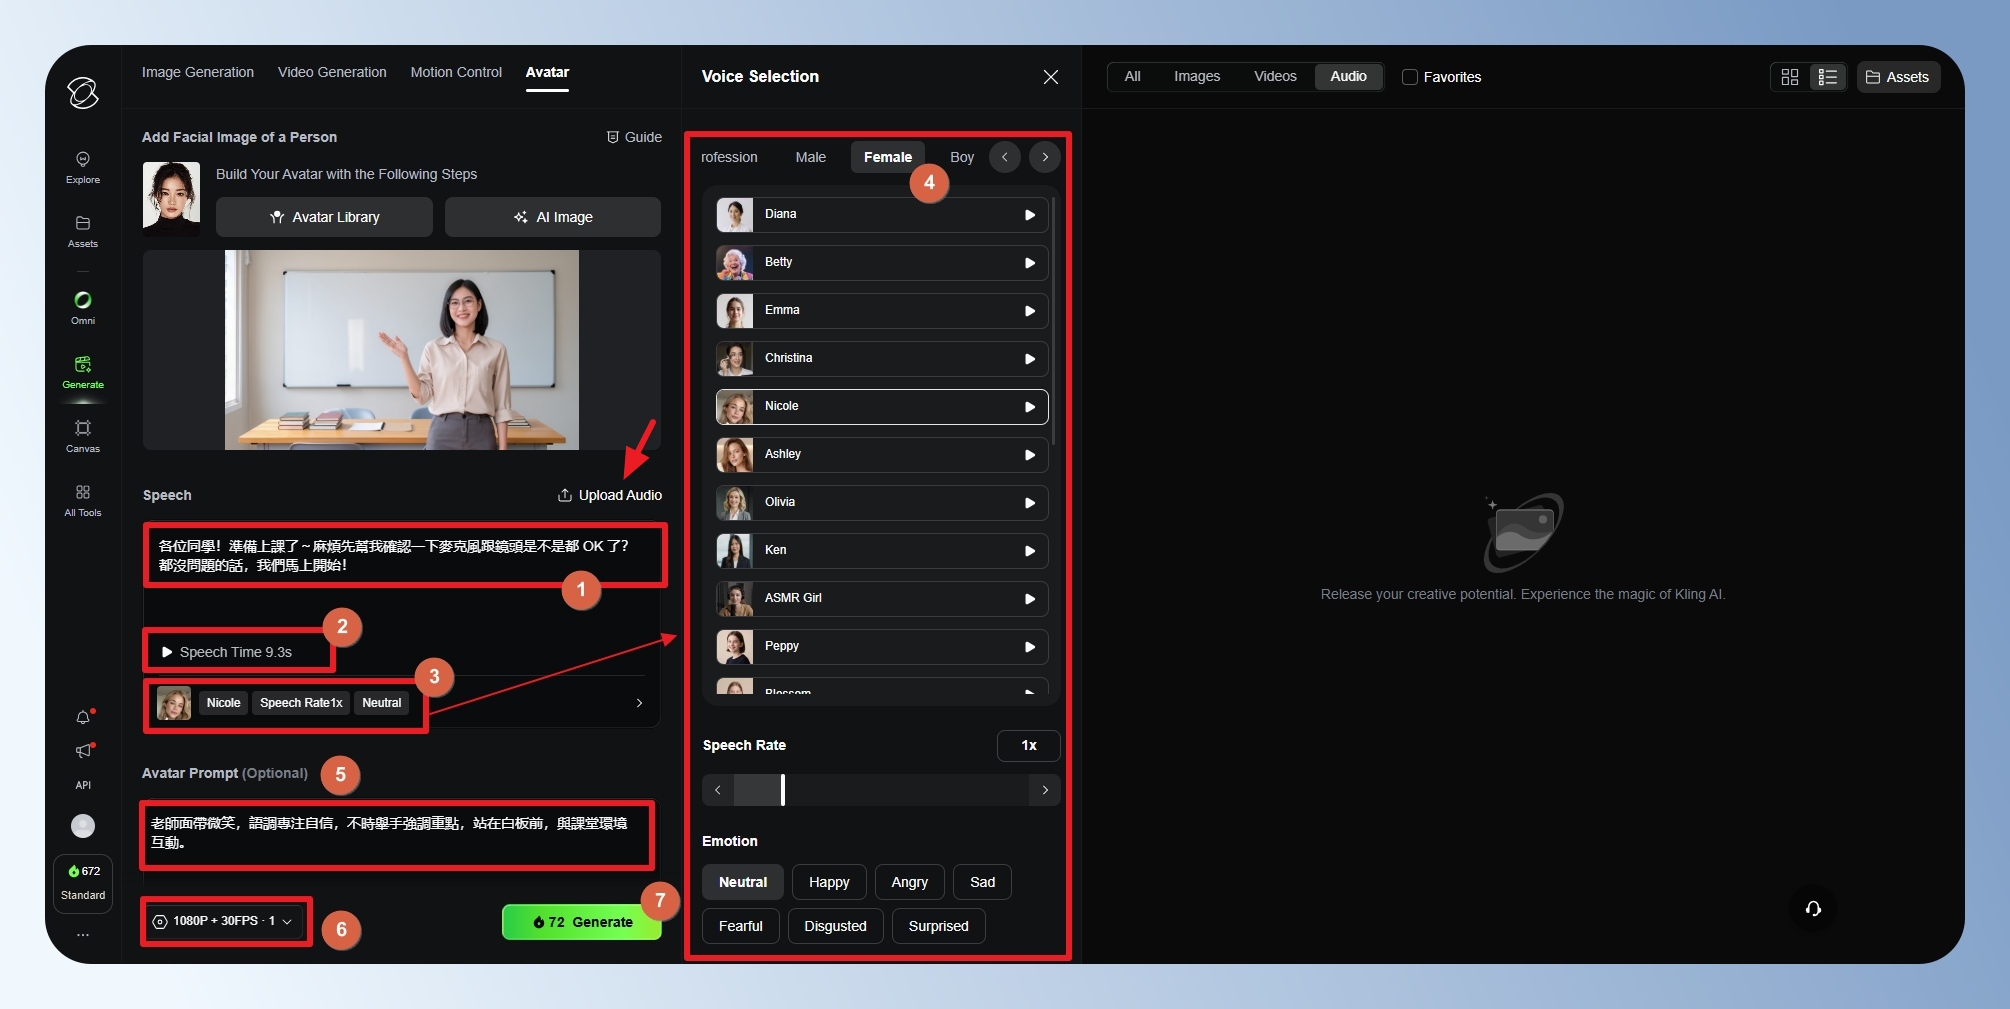Image resolution: width=2010 pixels, height=1009 pixels.
Task: Open the Explore section in sidebar
Action: point(83,167)
